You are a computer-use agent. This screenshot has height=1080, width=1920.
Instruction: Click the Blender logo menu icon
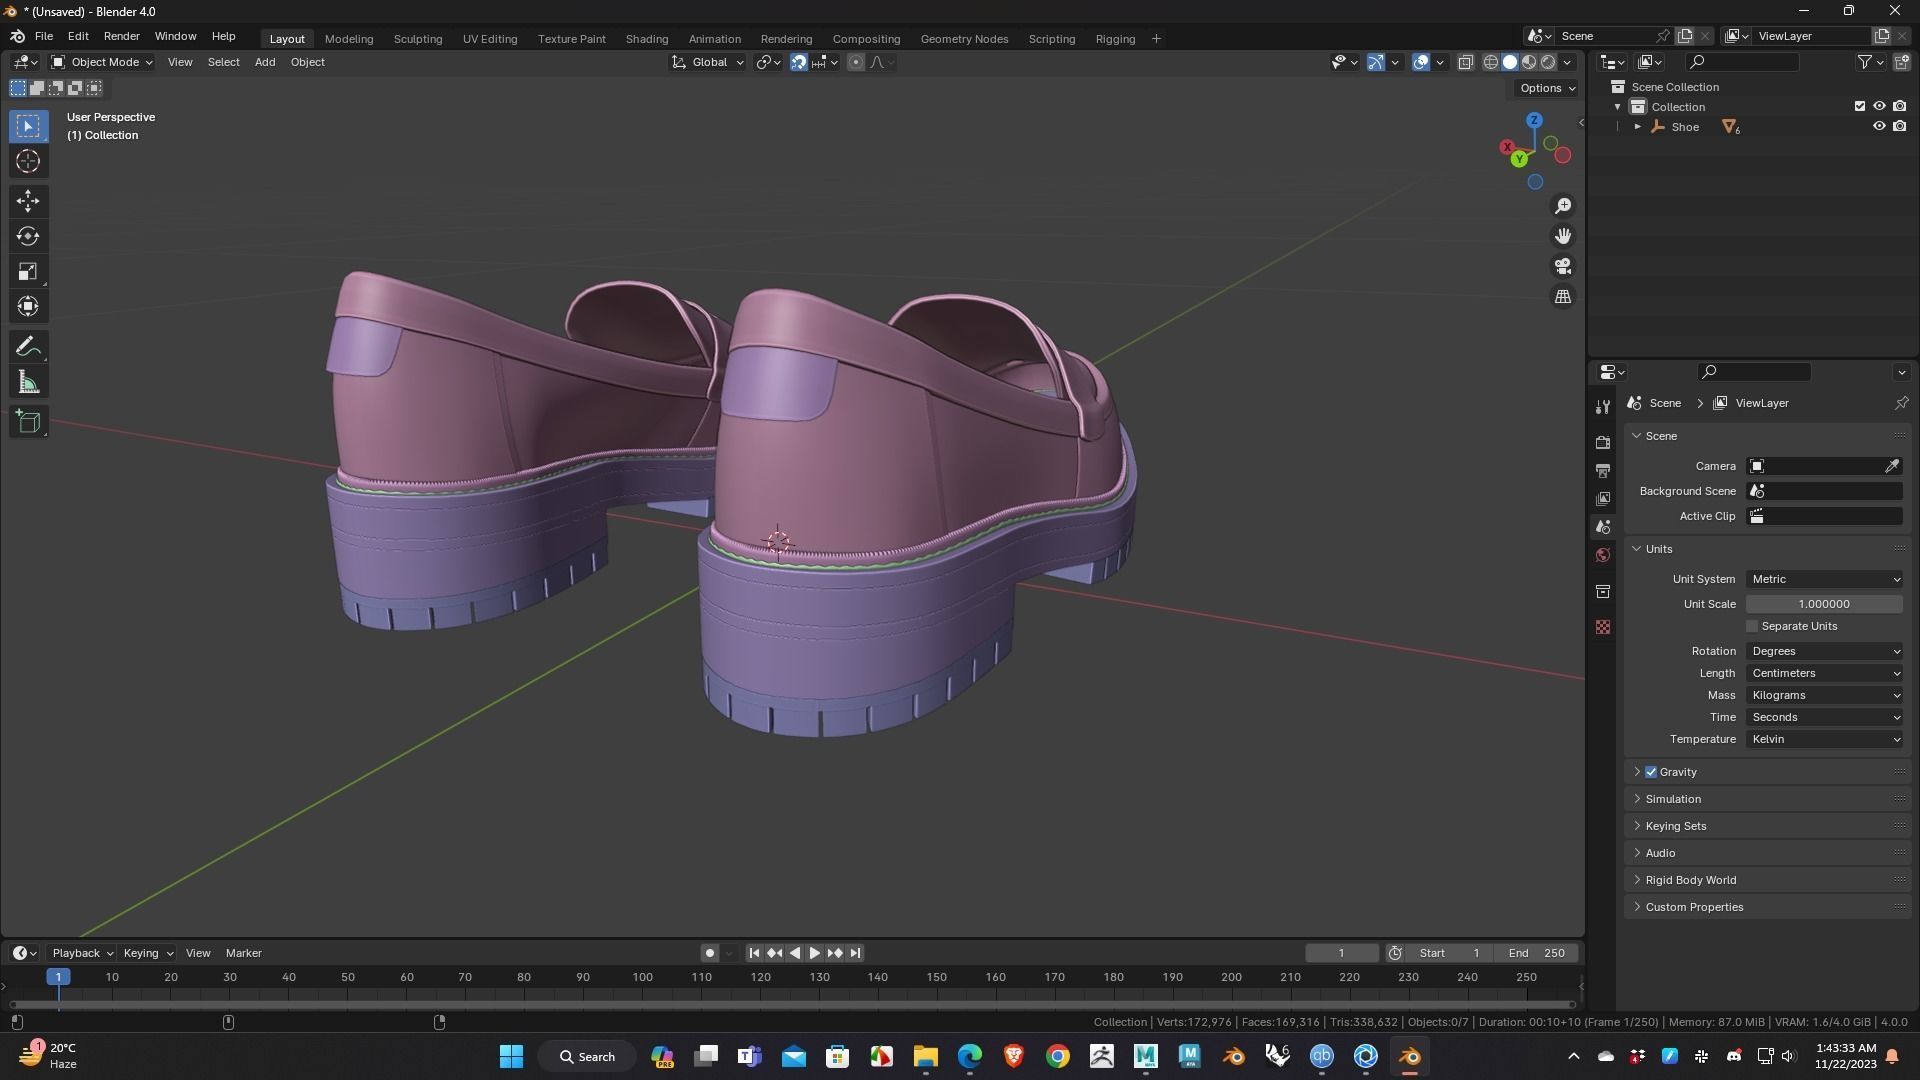coord(17,36)
